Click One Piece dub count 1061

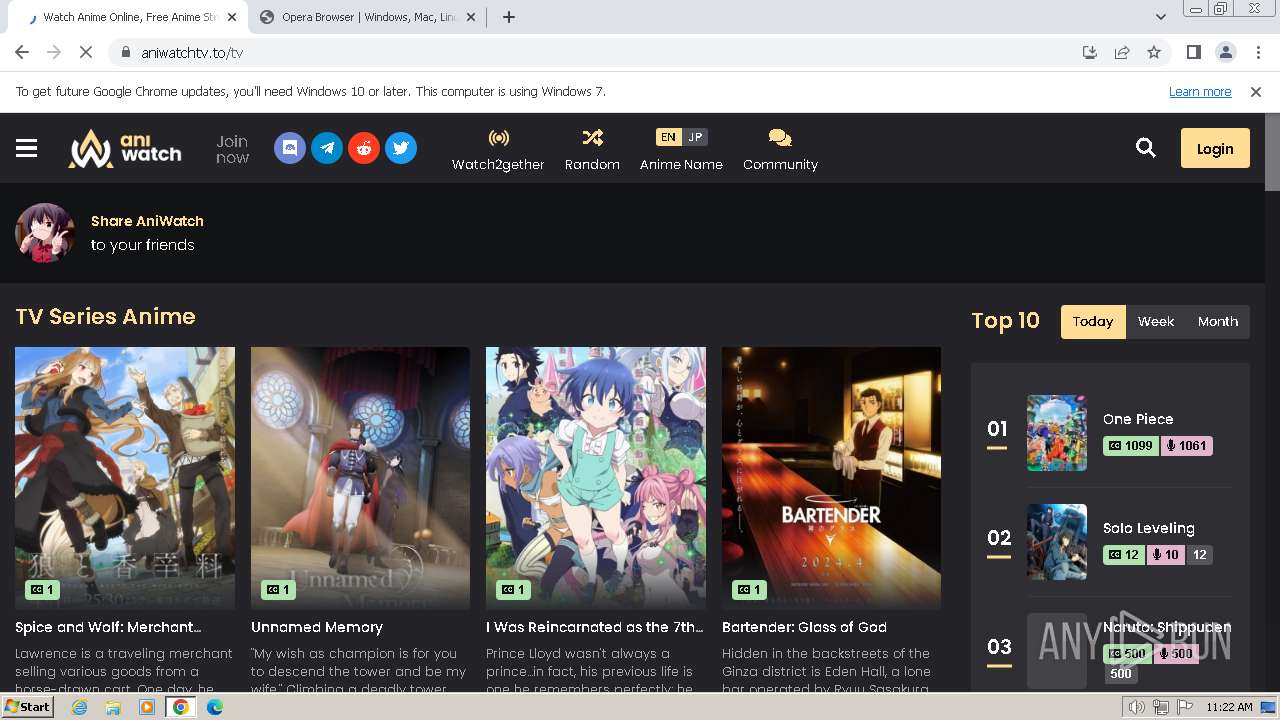click(x=1186, y=446)
